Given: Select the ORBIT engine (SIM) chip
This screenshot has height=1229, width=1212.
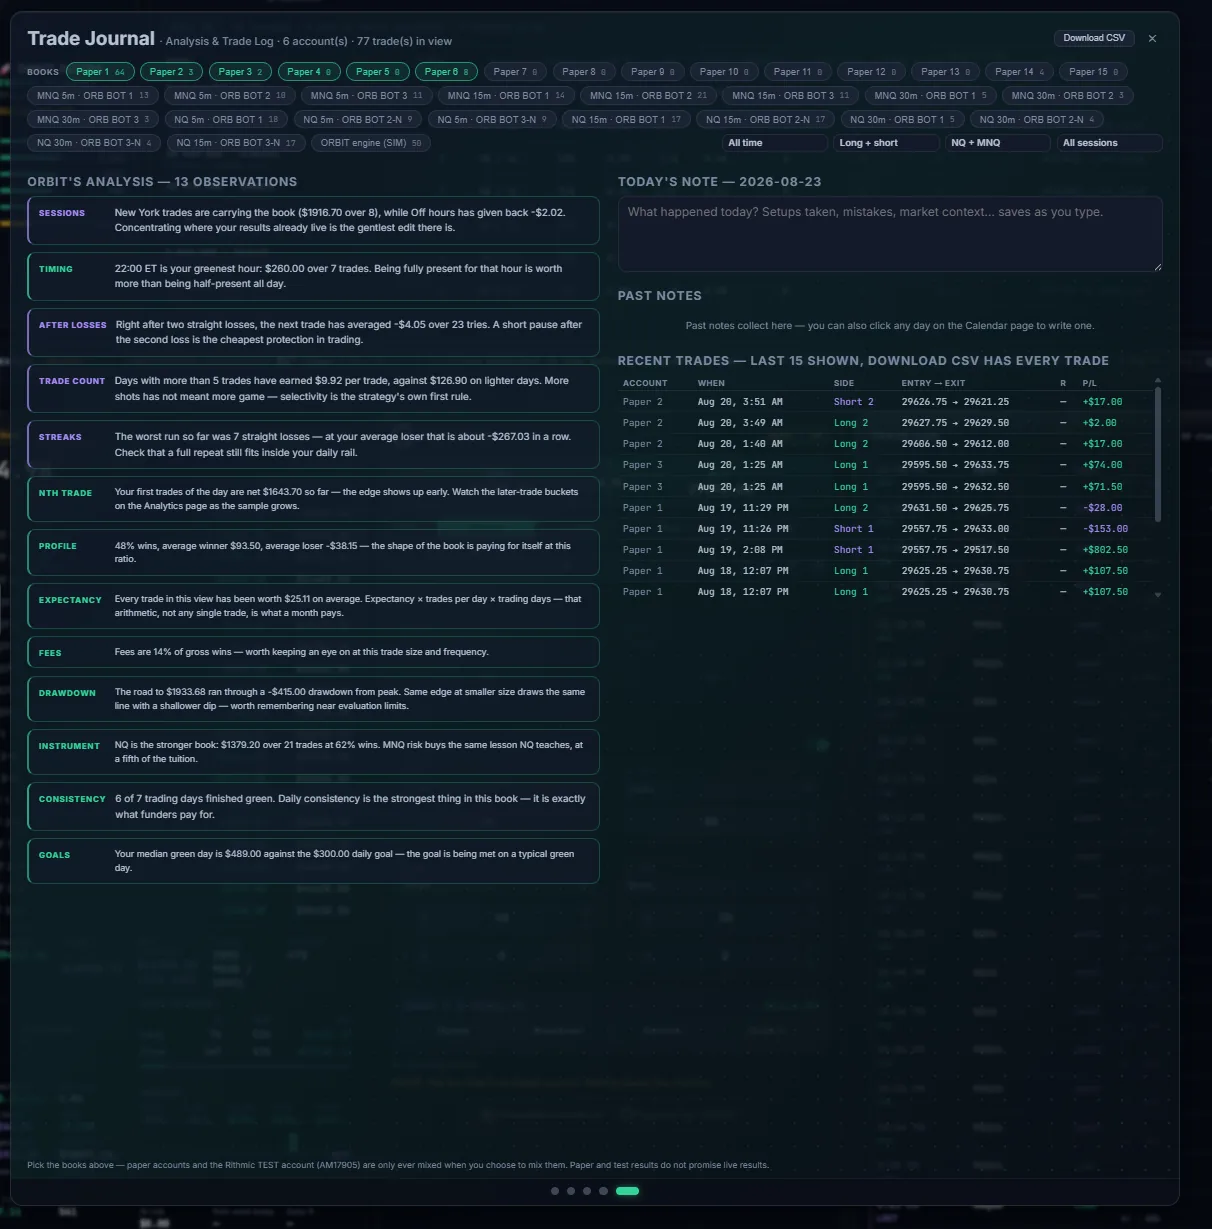Looking at the screenshot, I should click(370, 143).
